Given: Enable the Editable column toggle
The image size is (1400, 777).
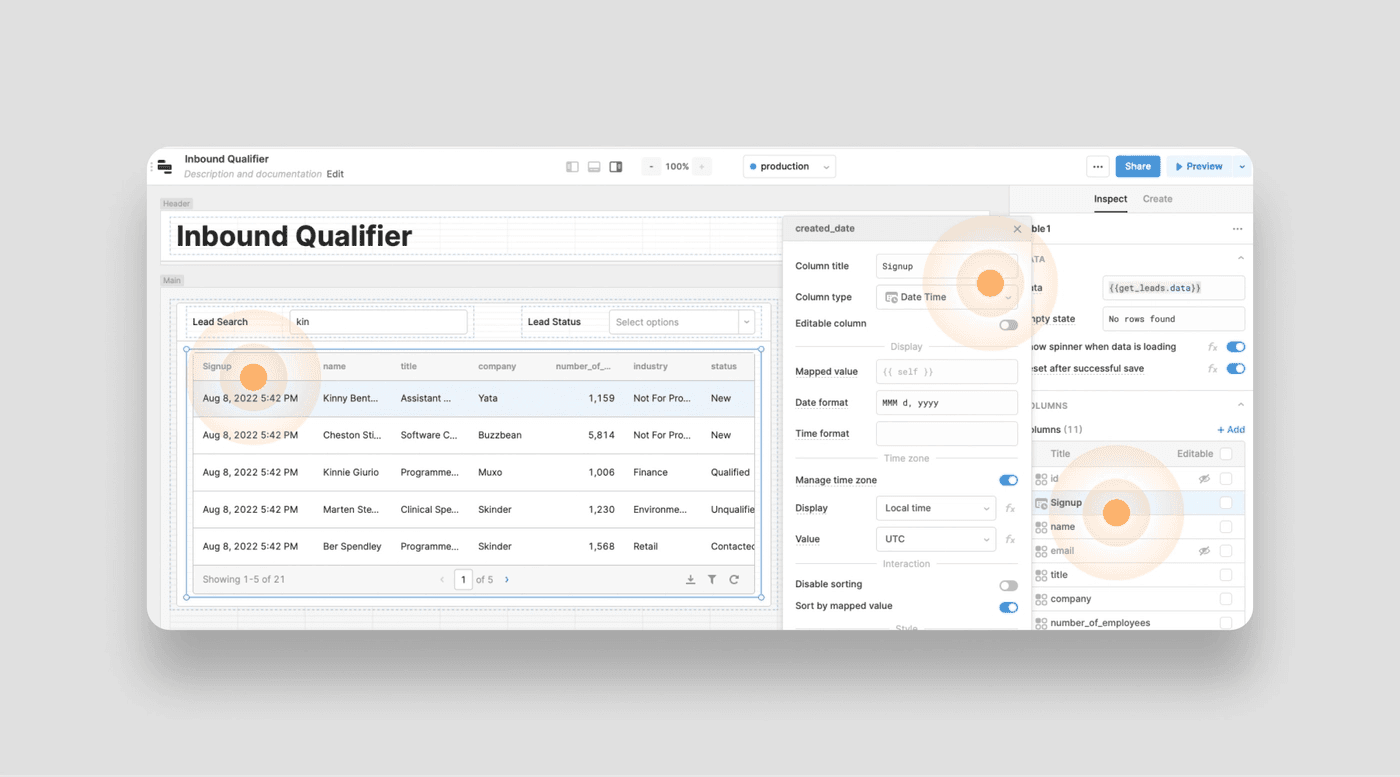Looking at the screenshot, I should point(1008,325).
